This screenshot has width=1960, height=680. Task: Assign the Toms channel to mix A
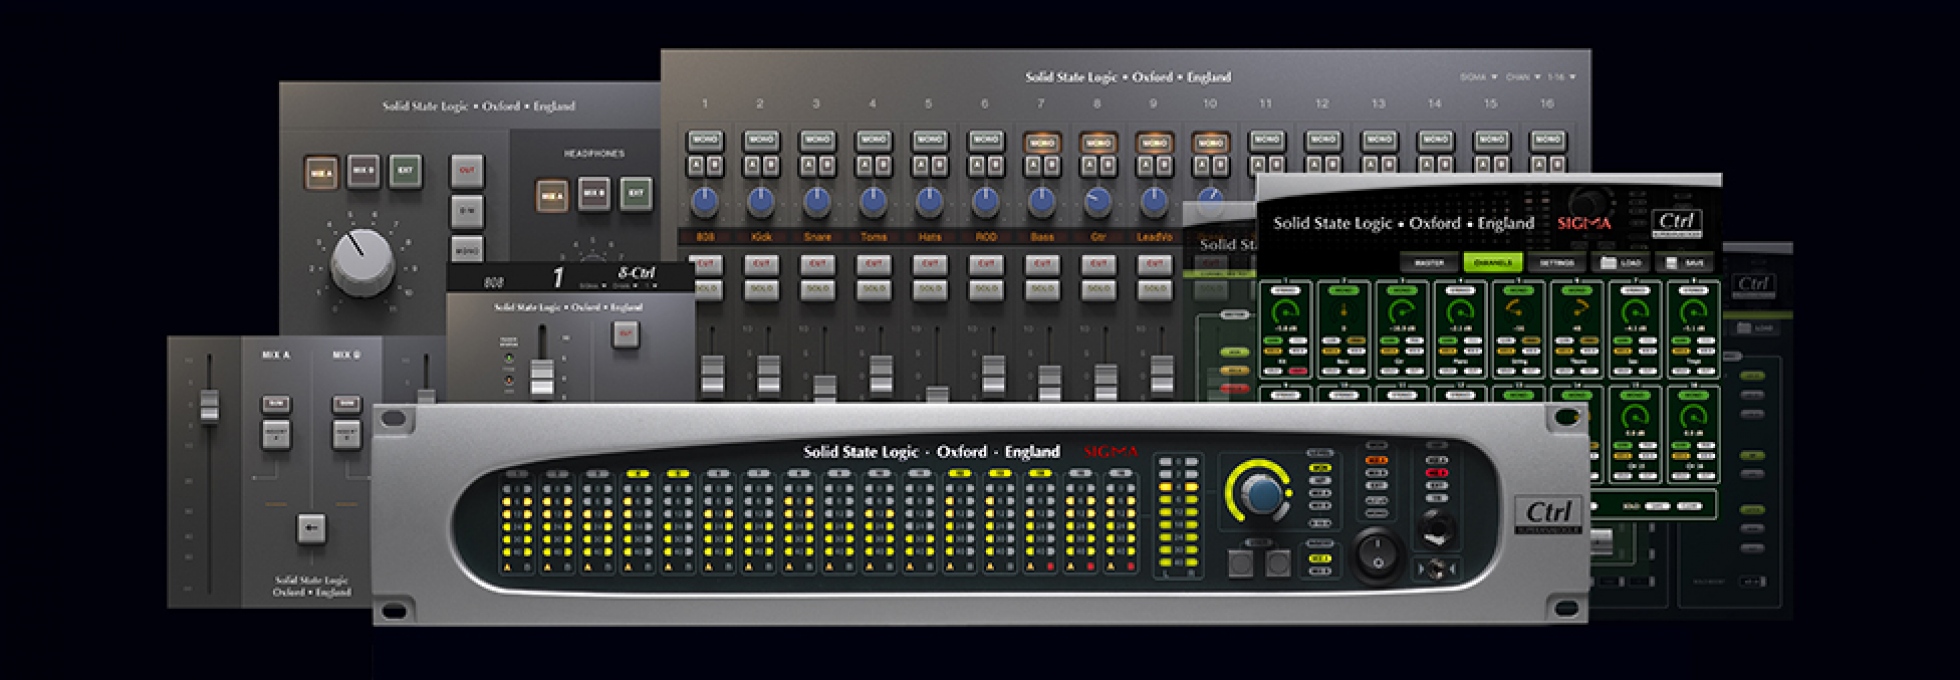864,164
